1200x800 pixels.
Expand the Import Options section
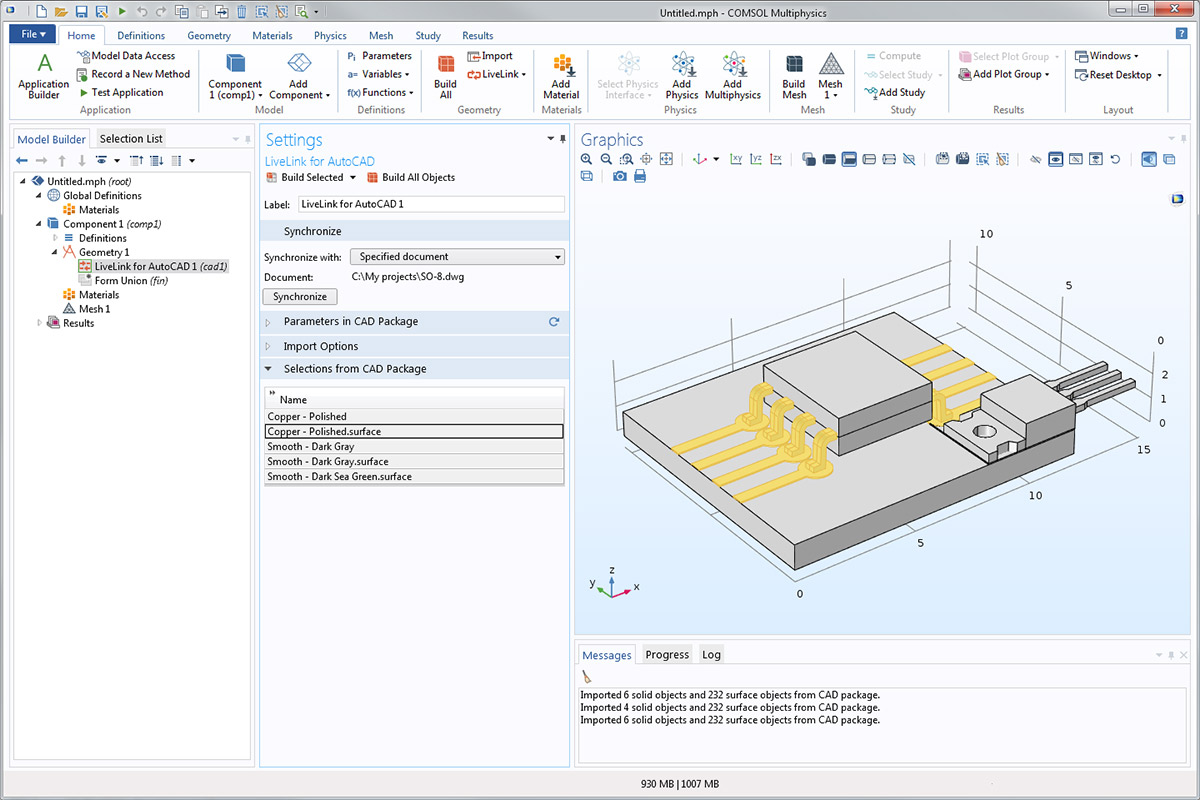tap(320, 346)
